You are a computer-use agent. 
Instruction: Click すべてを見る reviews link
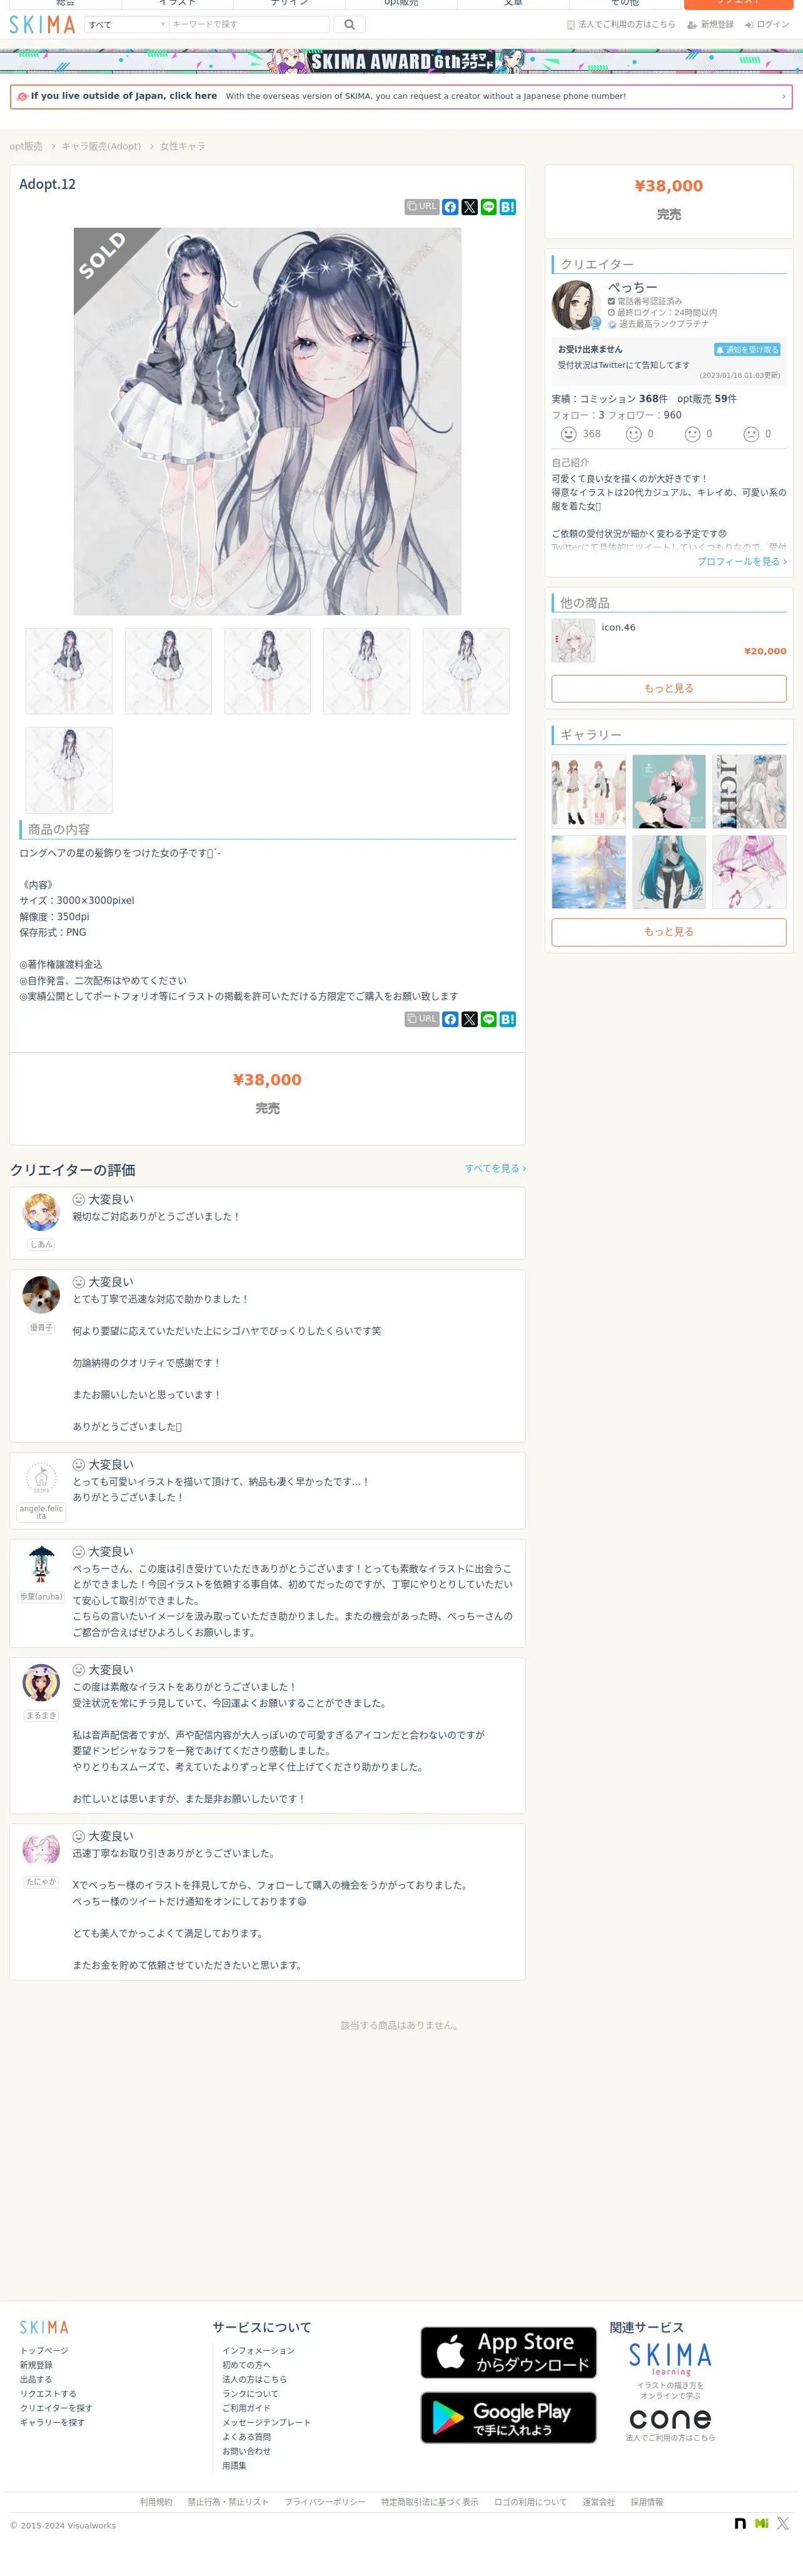pyautogui.click(x=495, y=1168)
